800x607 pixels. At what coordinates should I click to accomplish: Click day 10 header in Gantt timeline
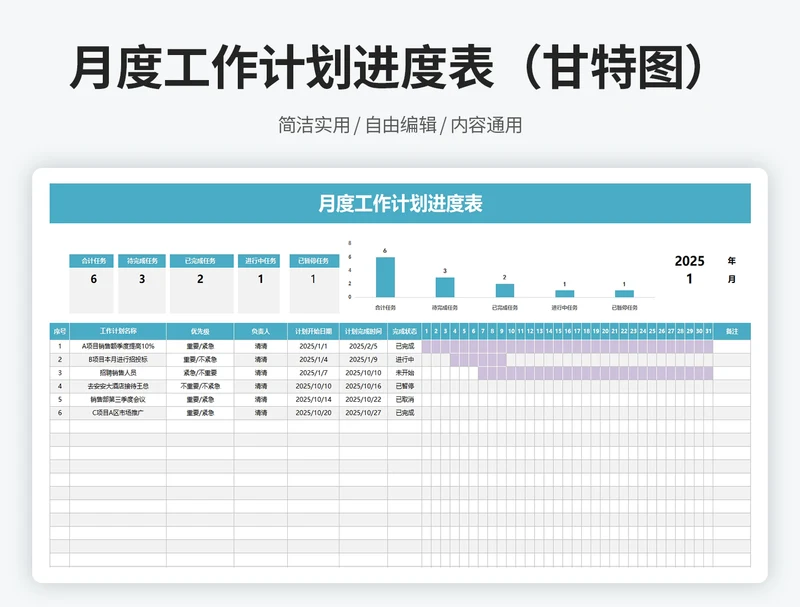(x=511, y=331)
